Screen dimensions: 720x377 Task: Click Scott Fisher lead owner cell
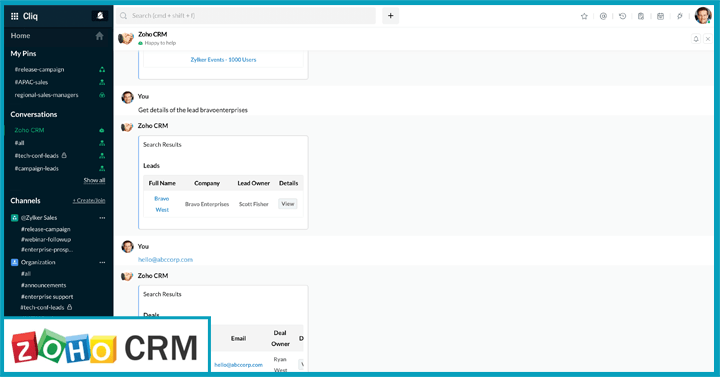click(253, 204)
